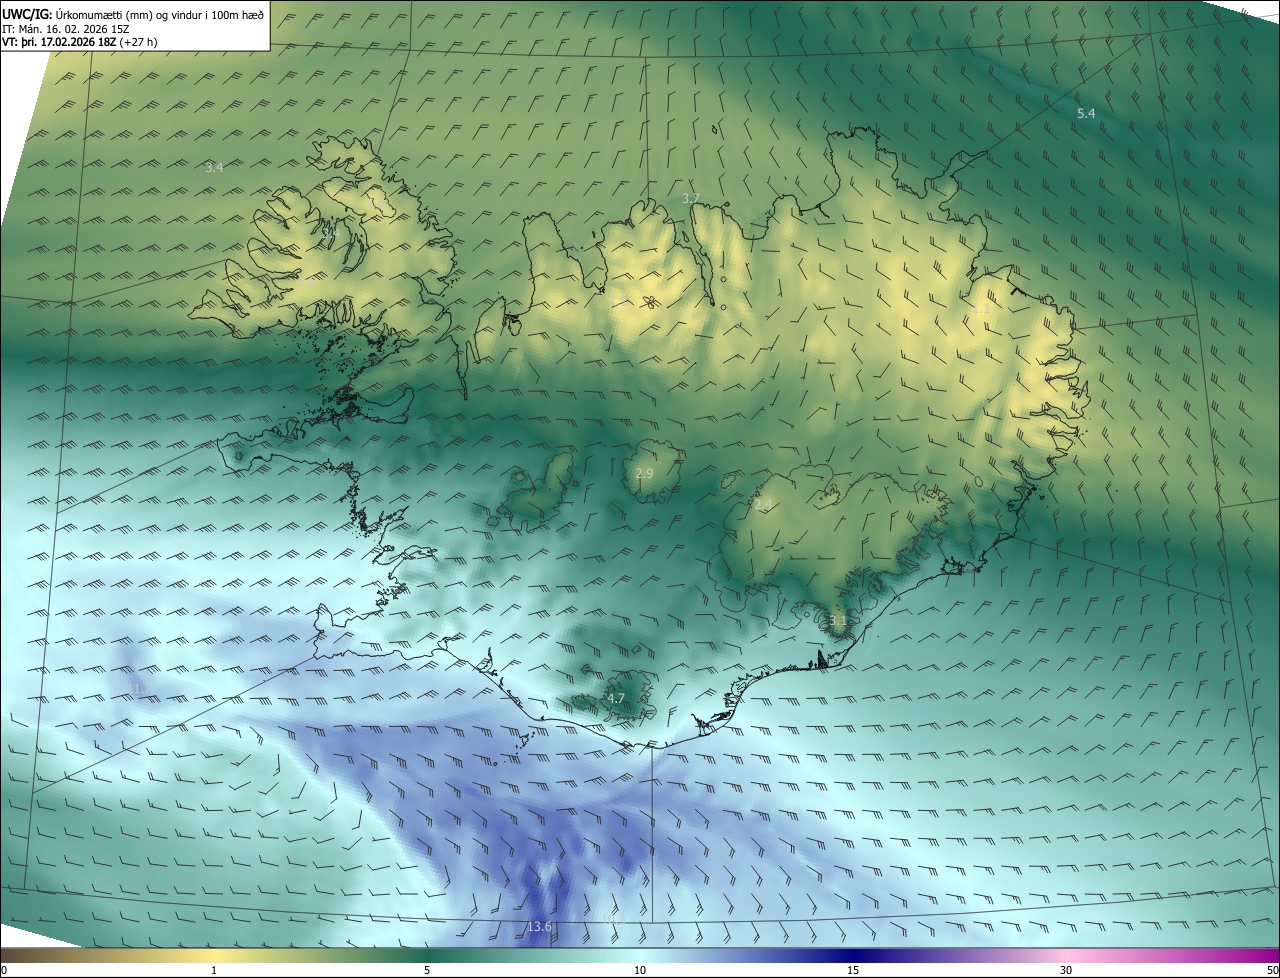The height and width of the screenshot is (978, 1280).
Task: Select the 3.7 value on the north coast
Action: pos(690,199)
